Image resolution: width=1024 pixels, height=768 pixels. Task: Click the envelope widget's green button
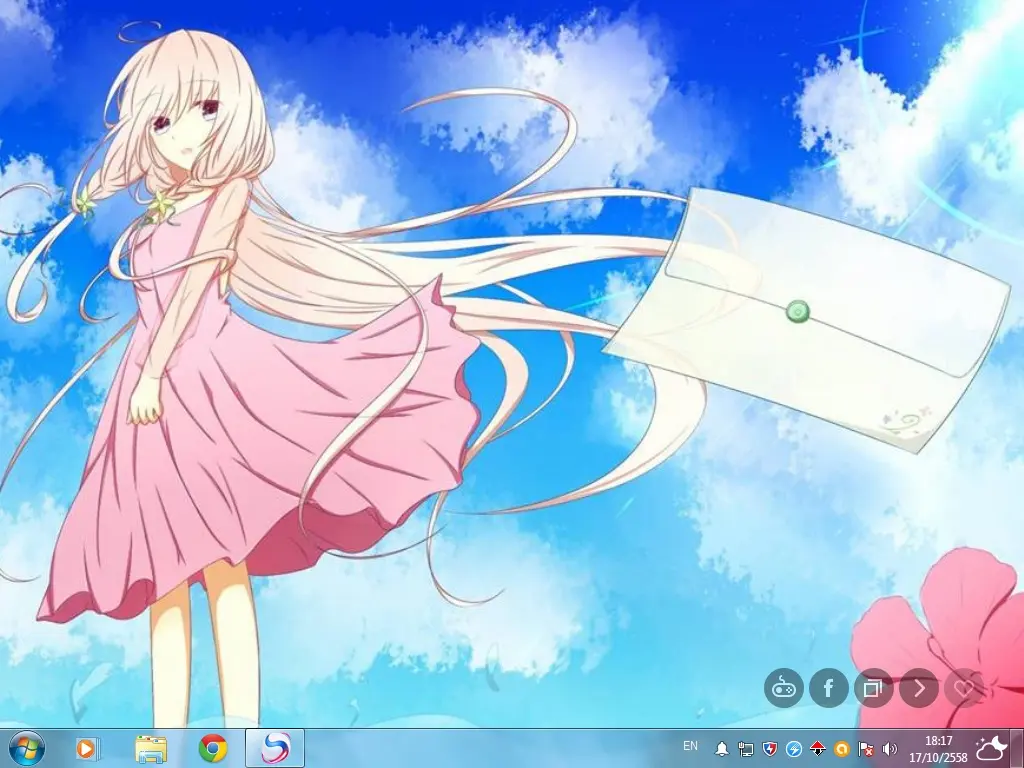click(797, 311)
